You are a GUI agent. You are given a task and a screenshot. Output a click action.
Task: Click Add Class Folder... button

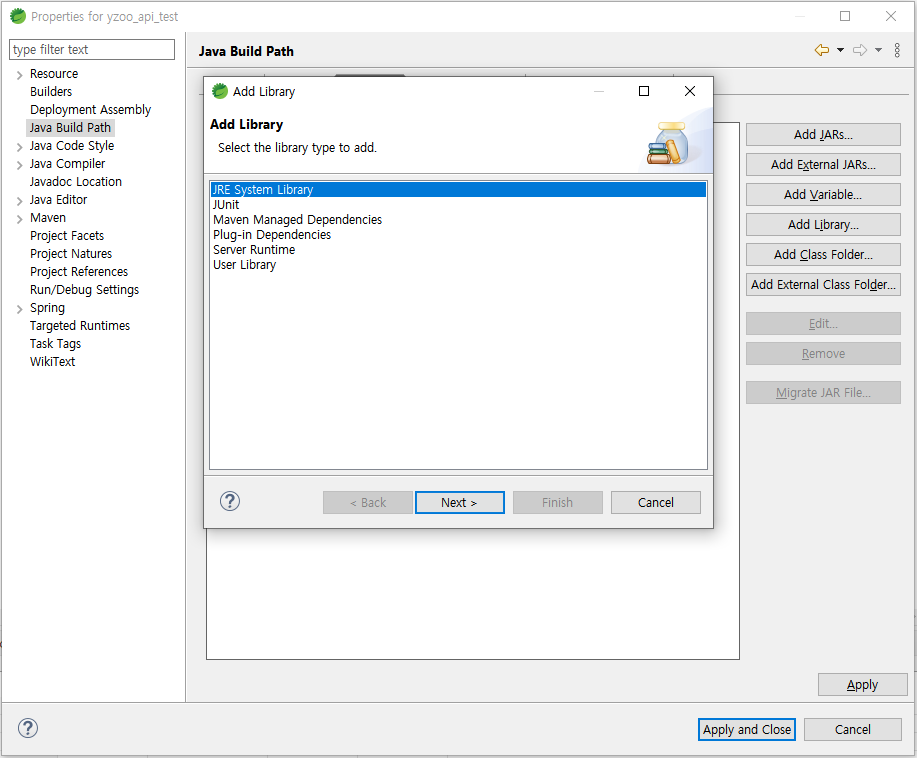pos(823,254)
